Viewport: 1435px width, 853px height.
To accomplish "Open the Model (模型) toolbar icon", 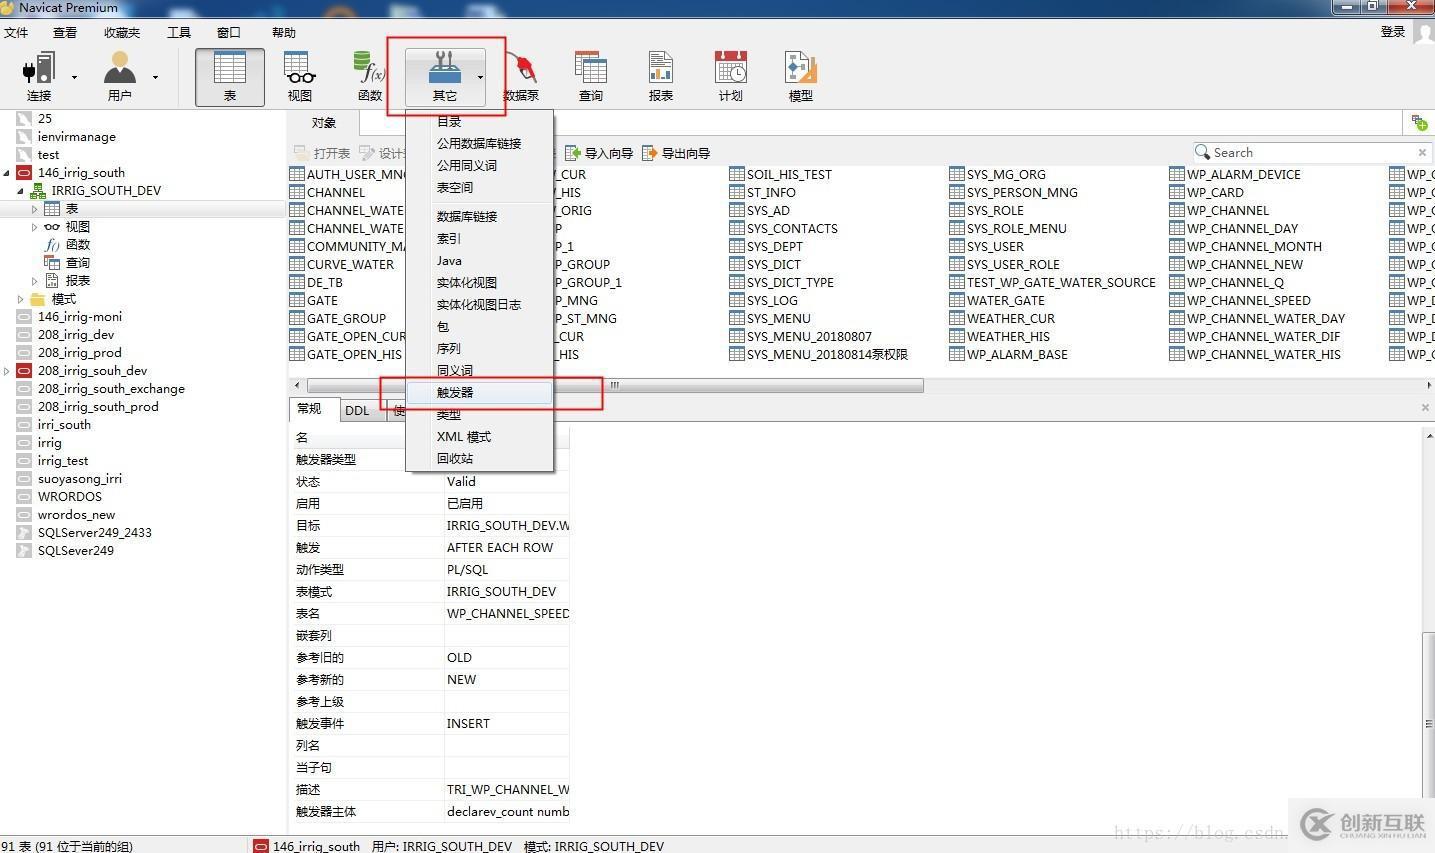I will coord(801,77).
